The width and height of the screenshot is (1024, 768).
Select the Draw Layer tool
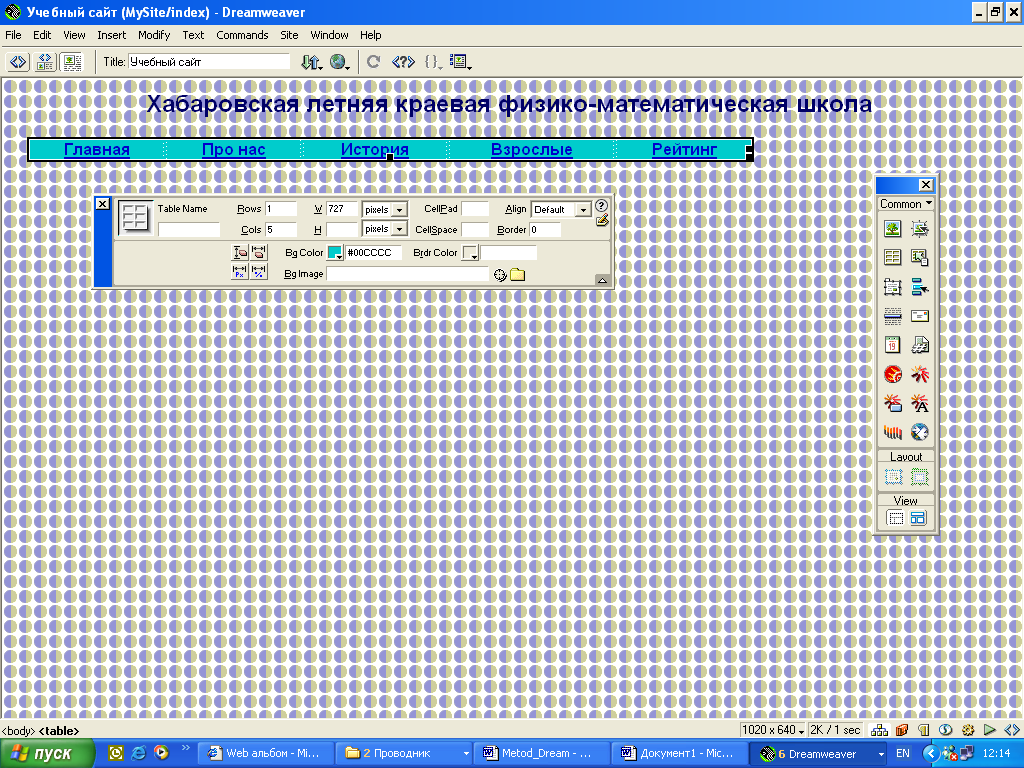[893, 287]
